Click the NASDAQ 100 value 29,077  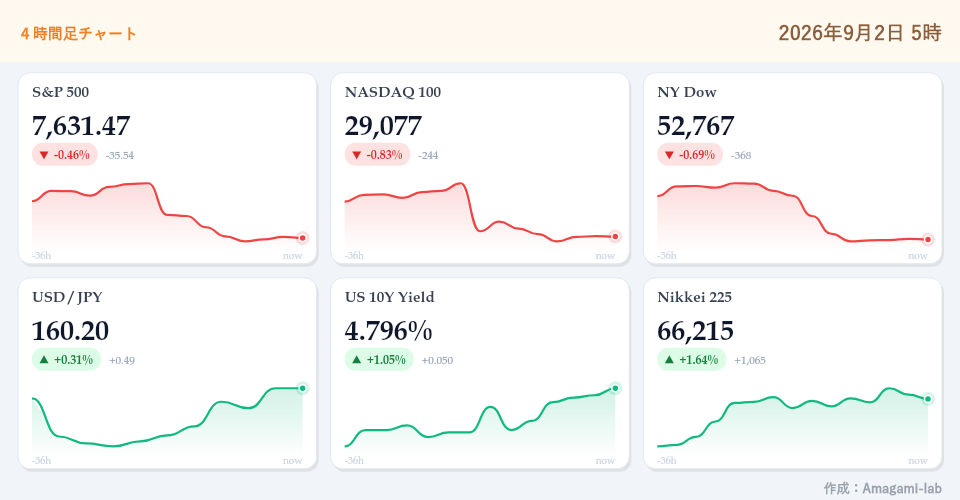click(x=383, y=126)
